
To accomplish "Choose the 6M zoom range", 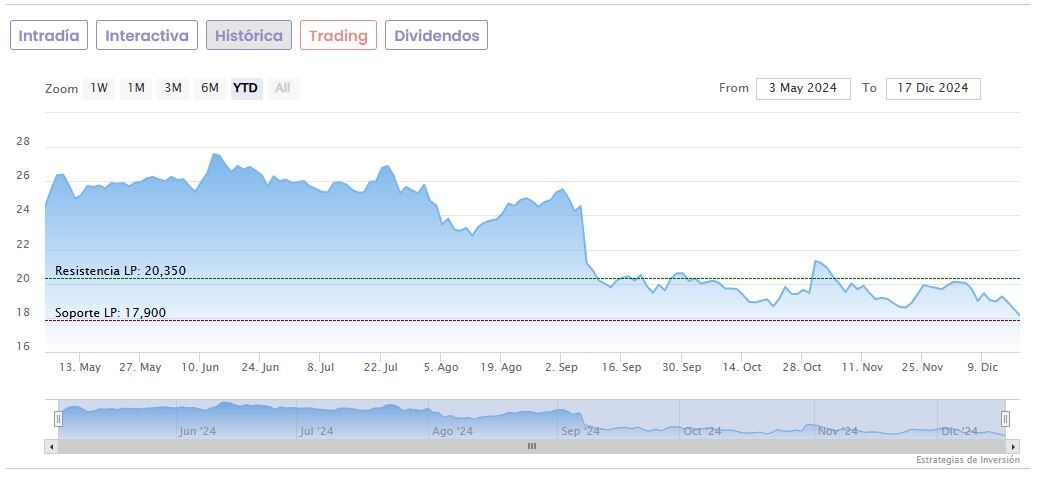I will 209,88.
